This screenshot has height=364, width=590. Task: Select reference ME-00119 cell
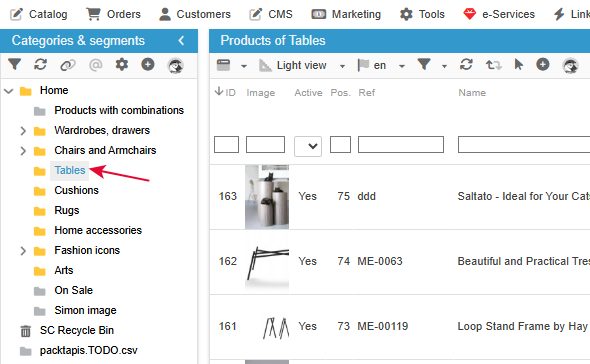tap(383, 326)
